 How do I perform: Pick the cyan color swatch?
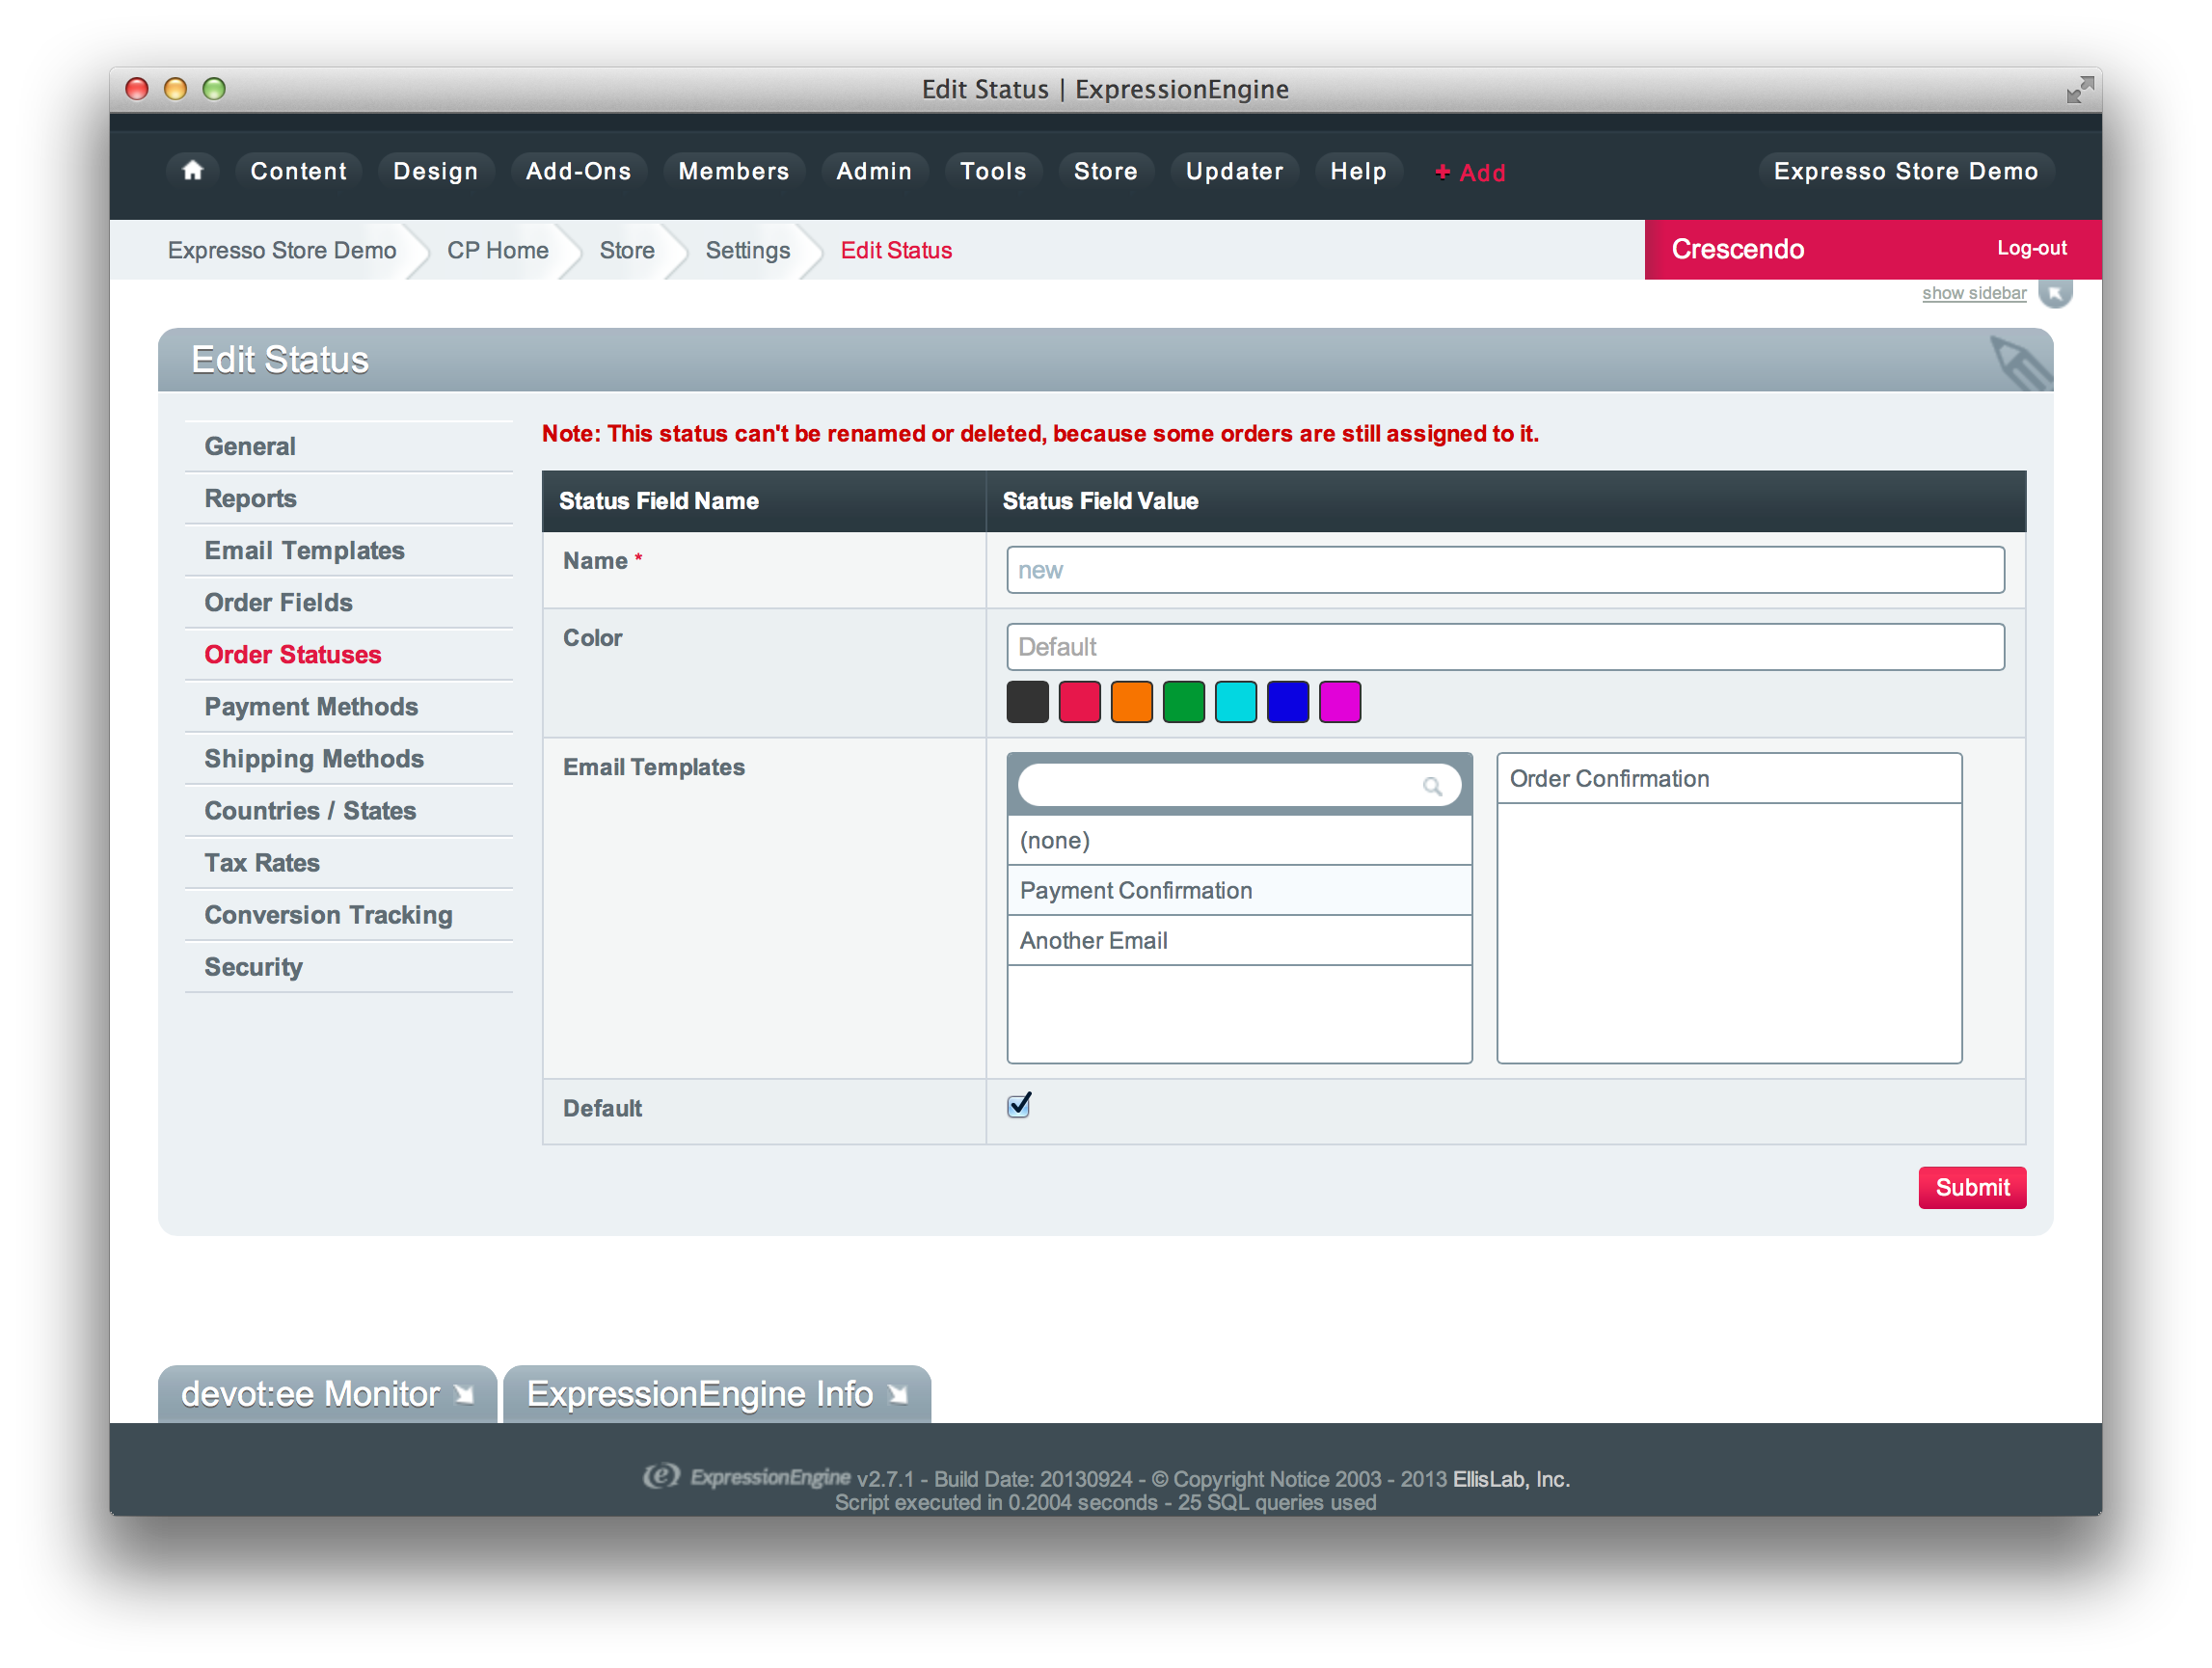point(1235,702)
